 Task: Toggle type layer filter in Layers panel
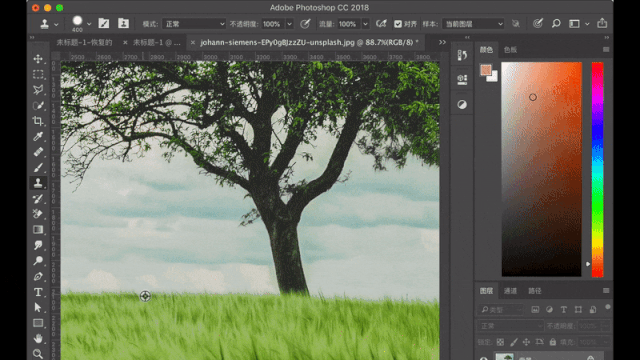564,310
